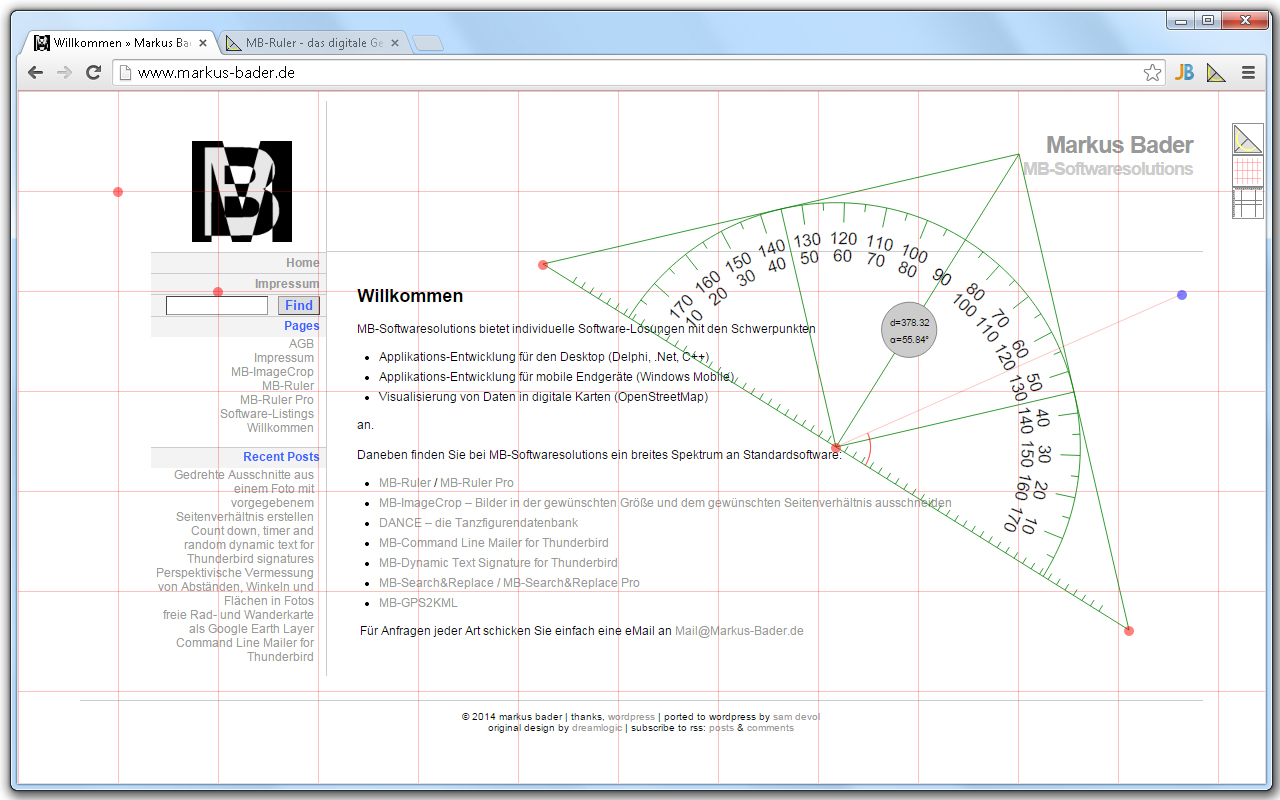The height and width of the screenshot is (800, 1280).
Task: Go to the Impressum page link
Action: coord(285,283)
